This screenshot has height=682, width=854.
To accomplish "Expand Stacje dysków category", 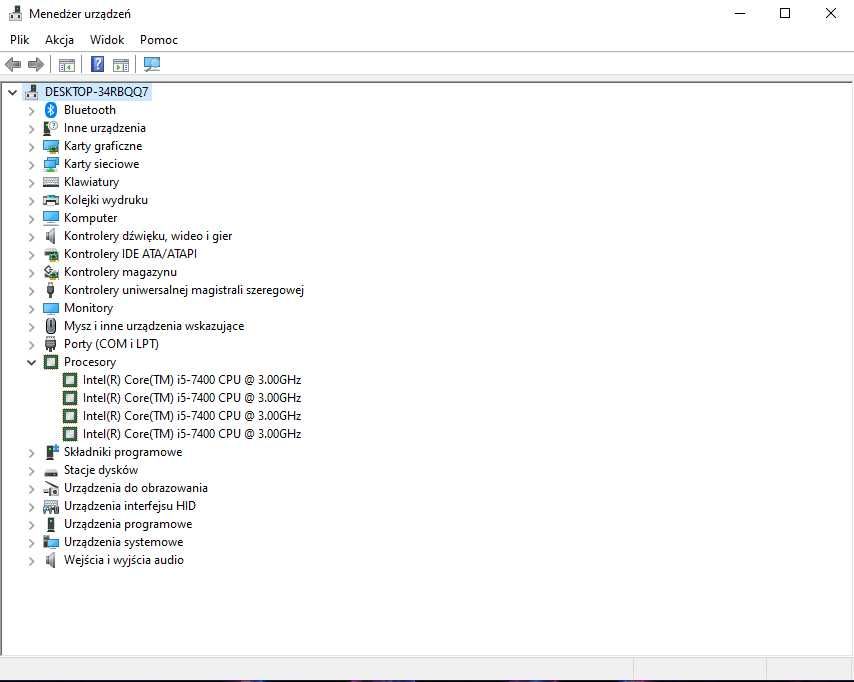I will click(32, 471).
